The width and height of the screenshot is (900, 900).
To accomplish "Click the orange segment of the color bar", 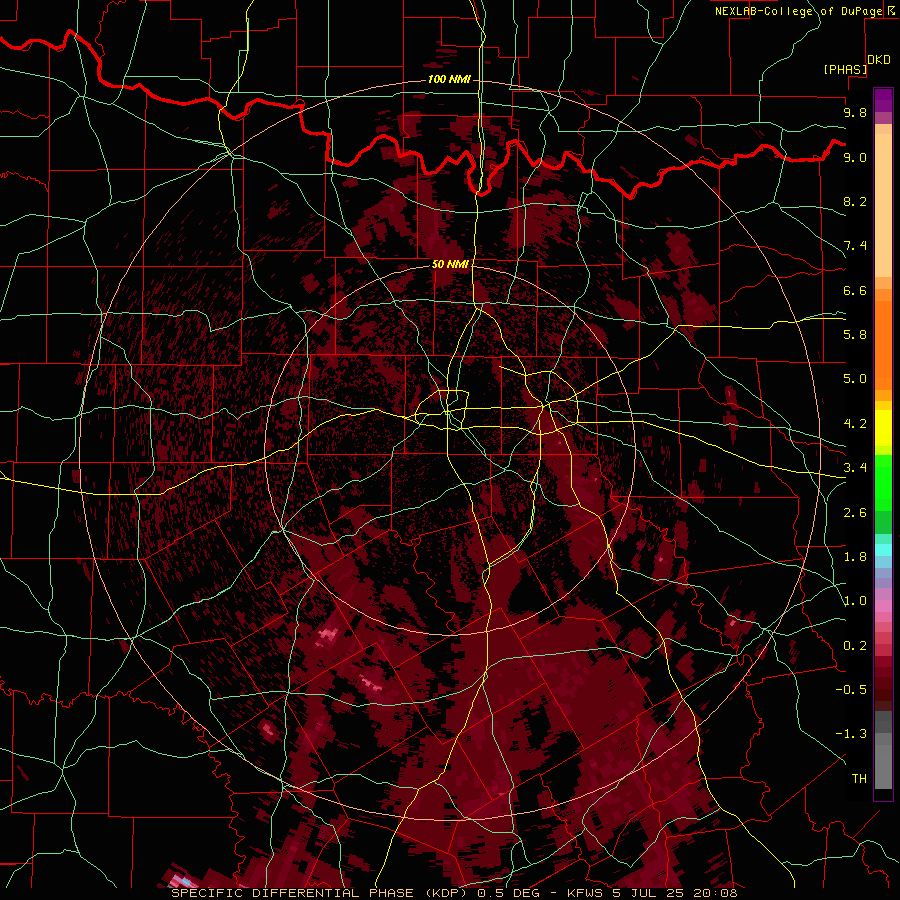I will tap(883, 346).
